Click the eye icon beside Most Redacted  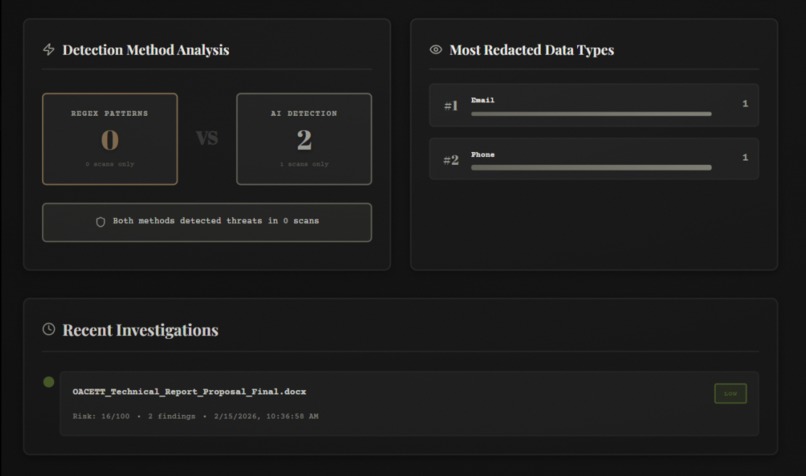[x=436, y=49]
